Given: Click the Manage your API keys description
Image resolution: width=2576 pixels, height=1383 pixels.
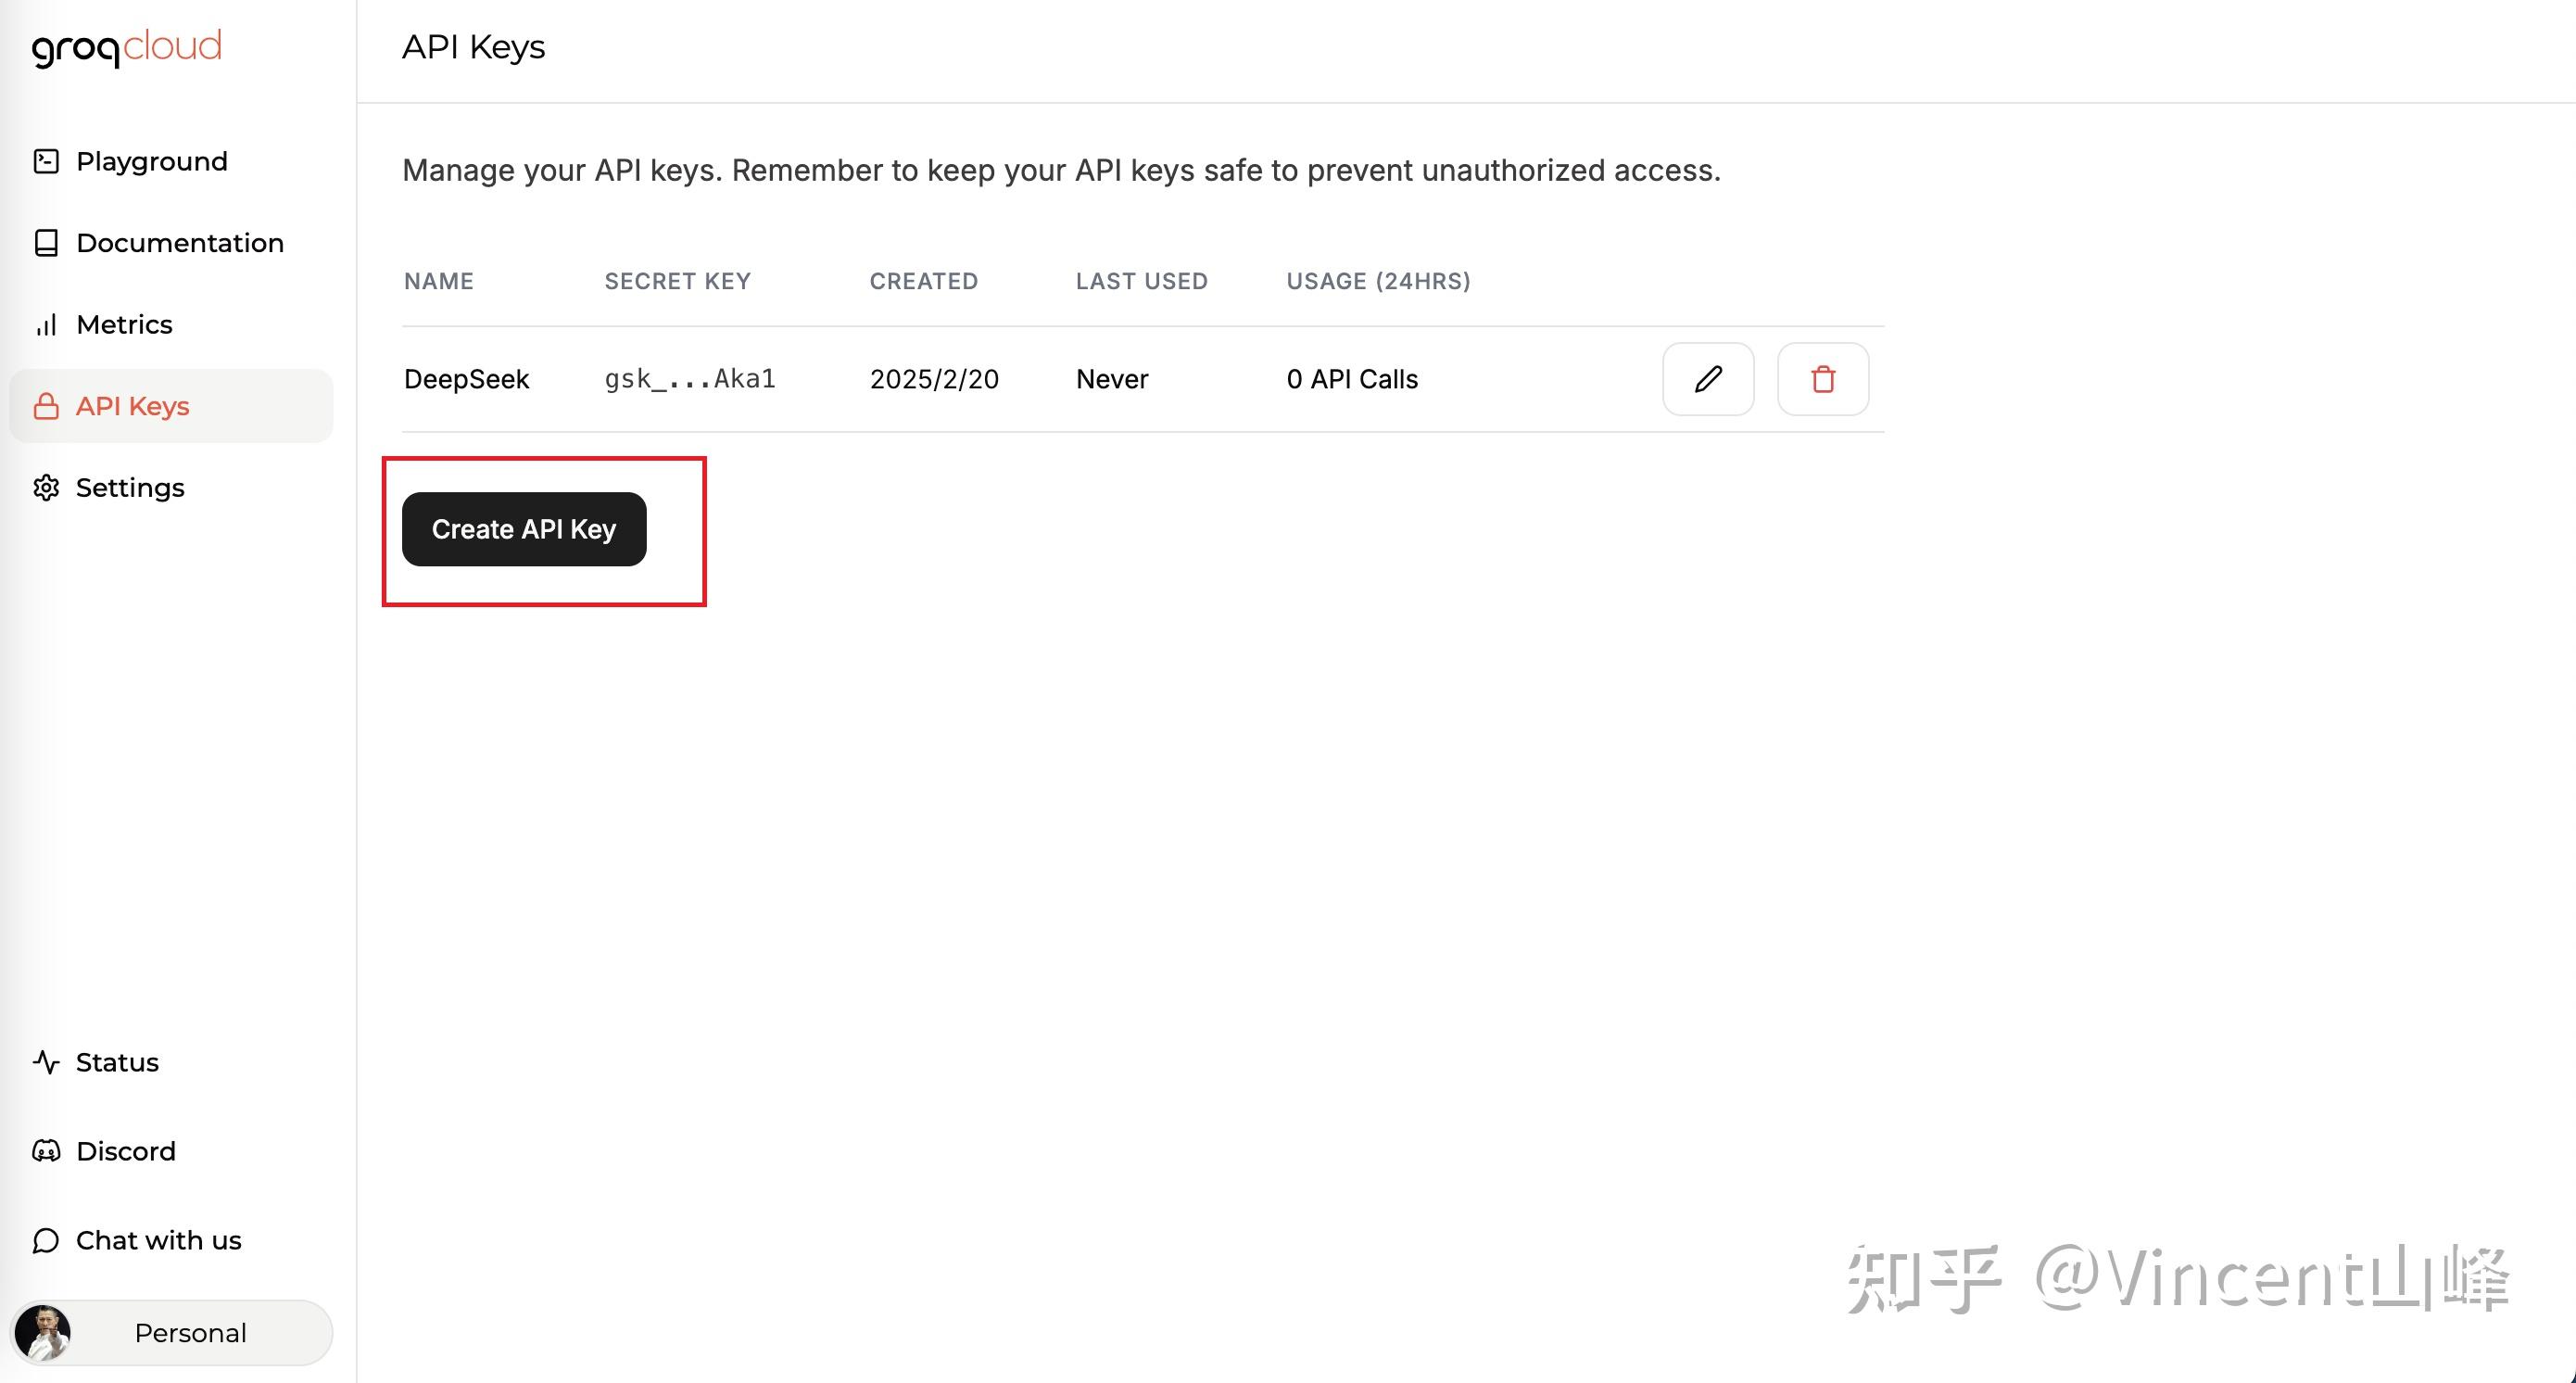Looking at the screenshot, I should tap(1061, 170).
